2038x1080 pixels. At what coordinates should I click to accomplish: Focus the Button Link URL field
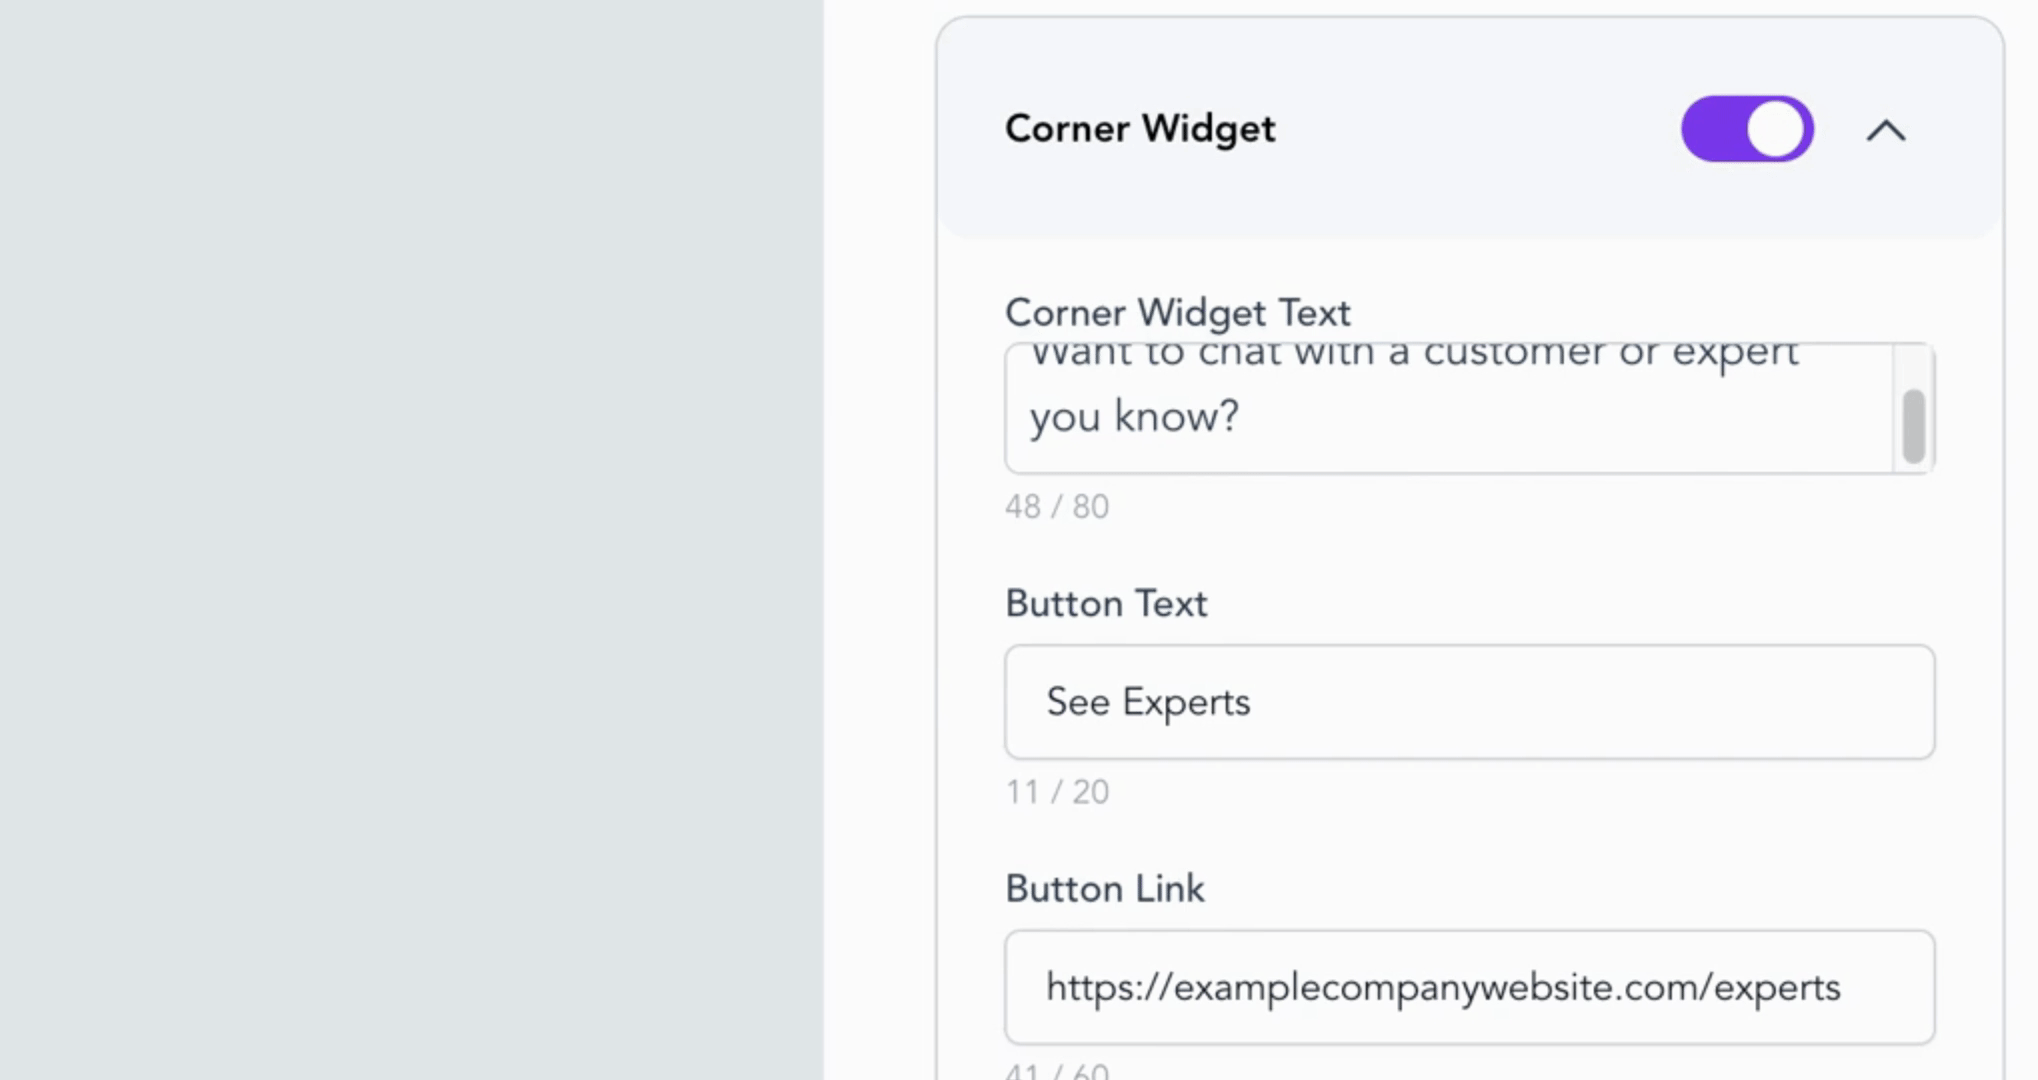1468,987
